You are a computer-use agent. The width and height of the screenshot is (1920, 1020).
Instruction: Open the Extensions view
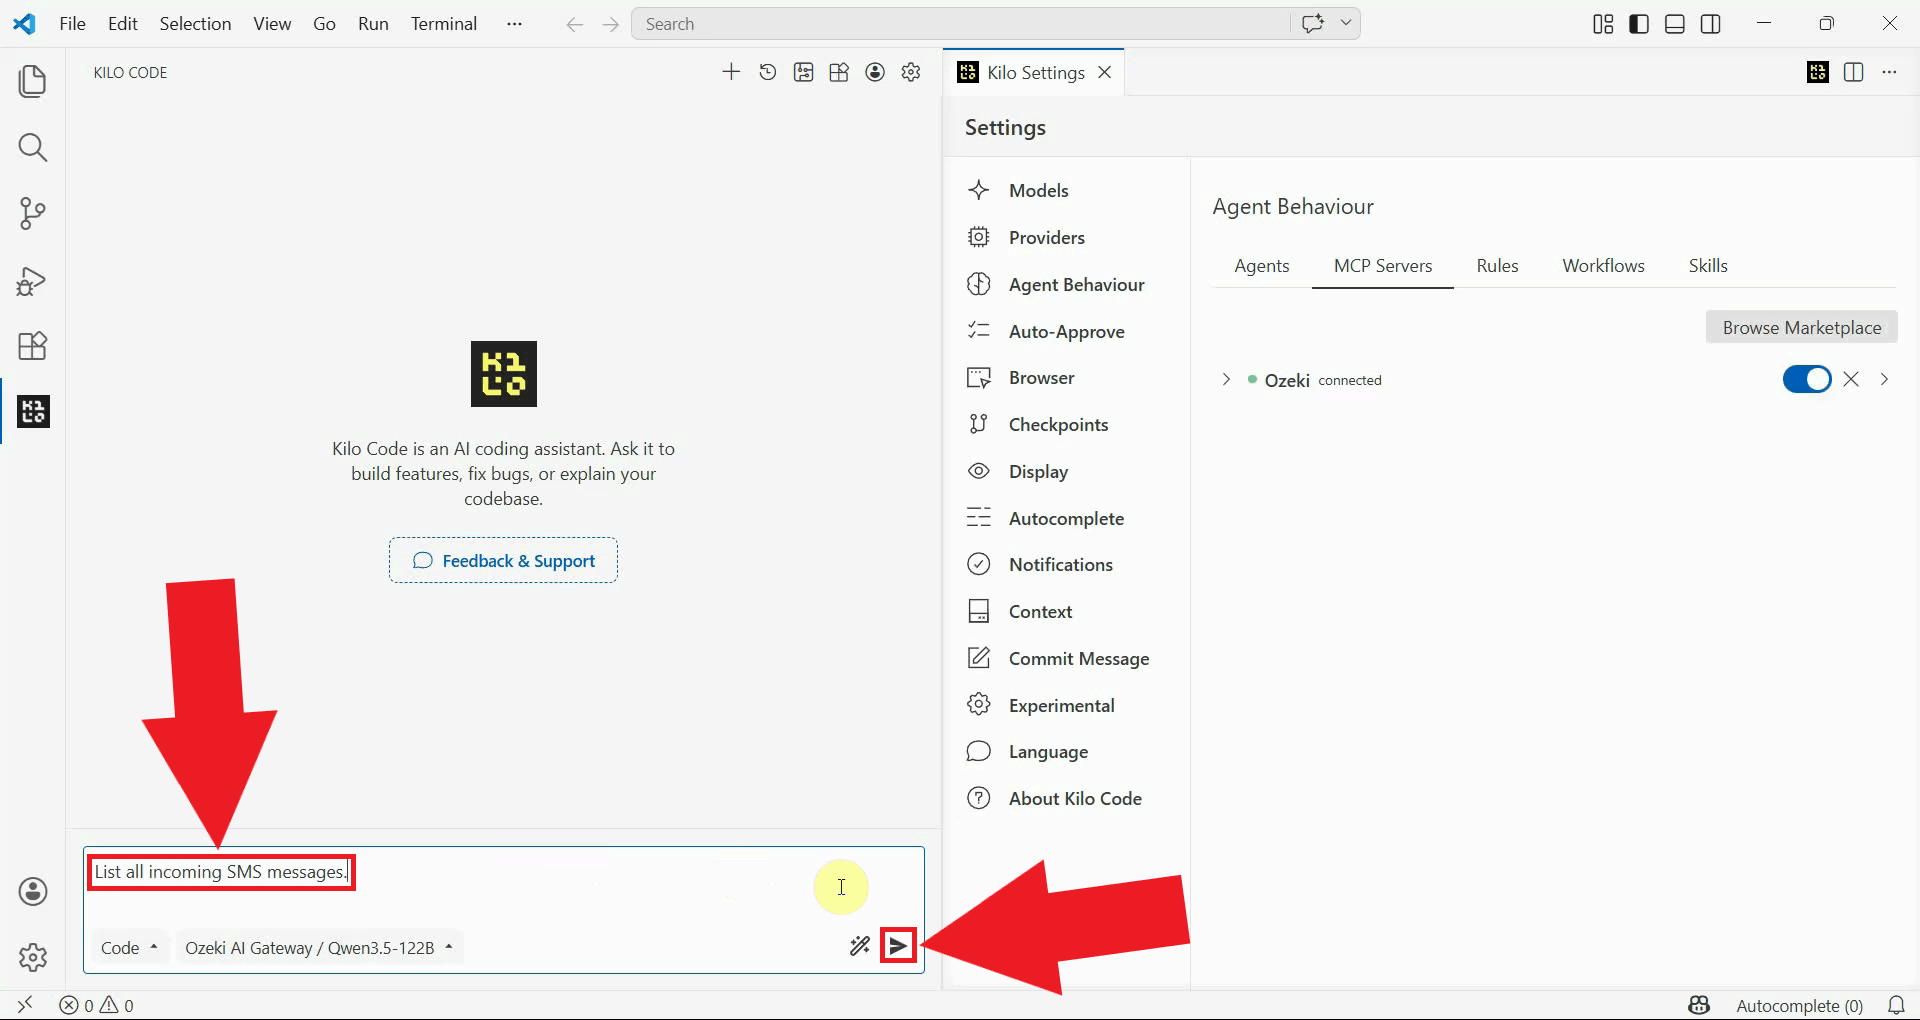point(33,346)
